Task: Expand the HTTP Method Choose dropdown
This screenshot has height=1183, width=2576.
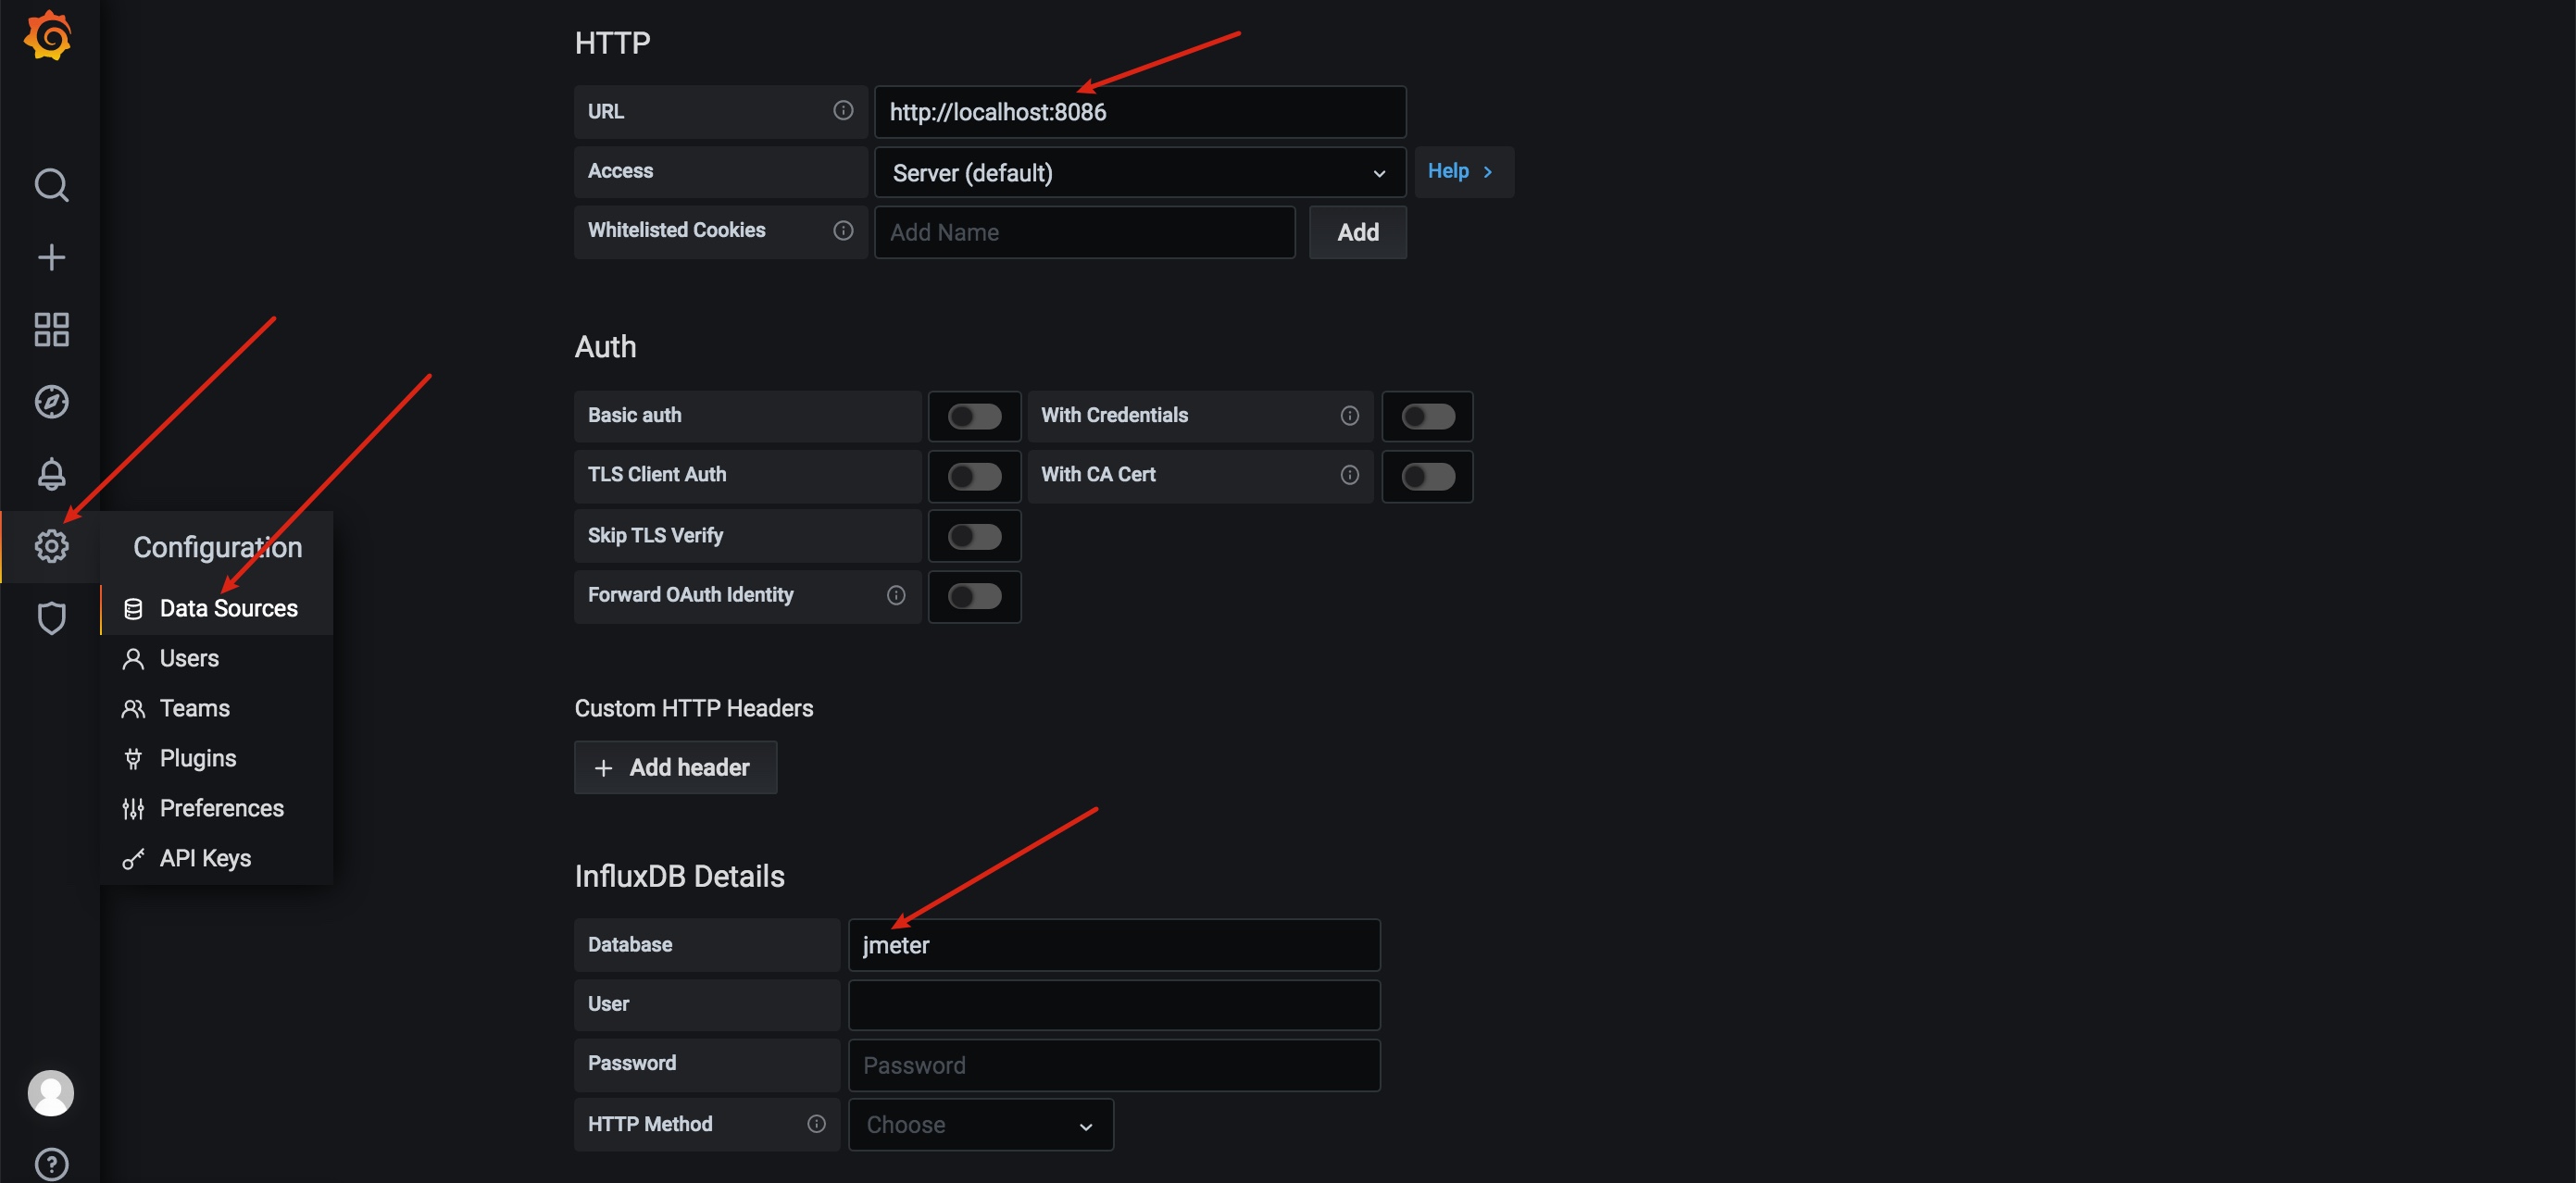Action: coord(980,1125)
